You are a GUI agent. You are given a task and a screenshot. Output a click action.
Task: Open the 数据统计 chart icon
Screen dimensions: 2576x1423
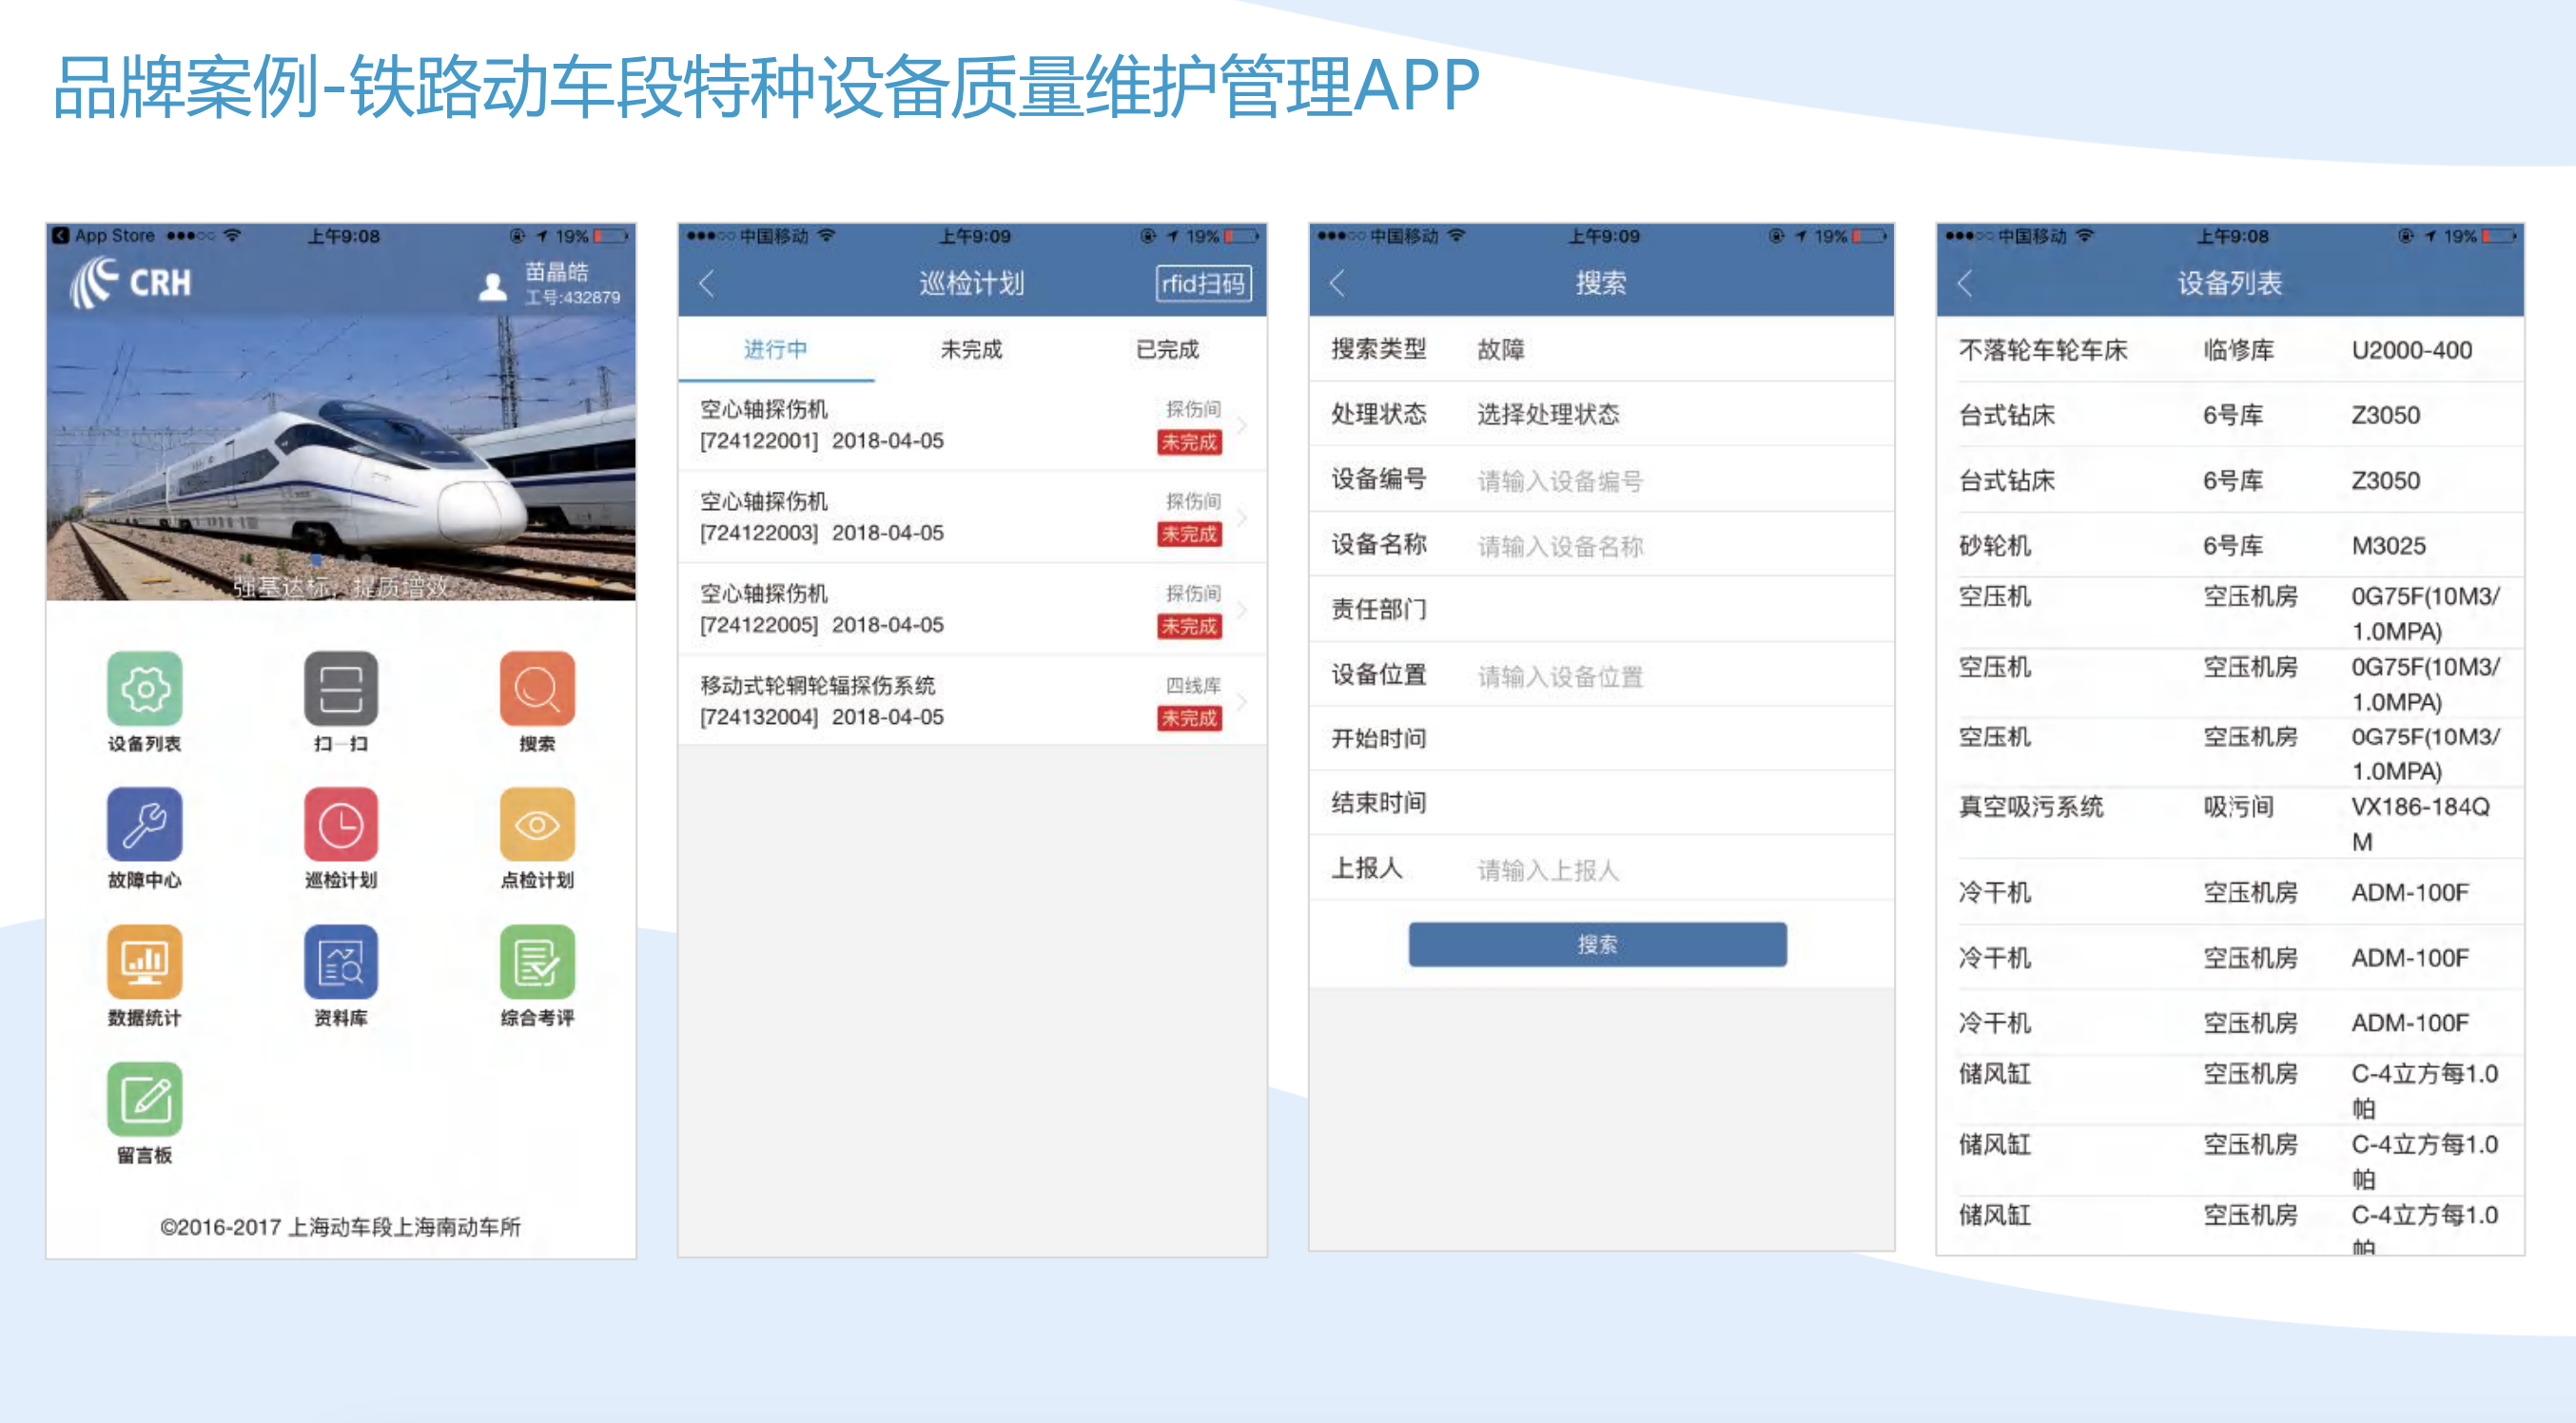click(145, 962)
